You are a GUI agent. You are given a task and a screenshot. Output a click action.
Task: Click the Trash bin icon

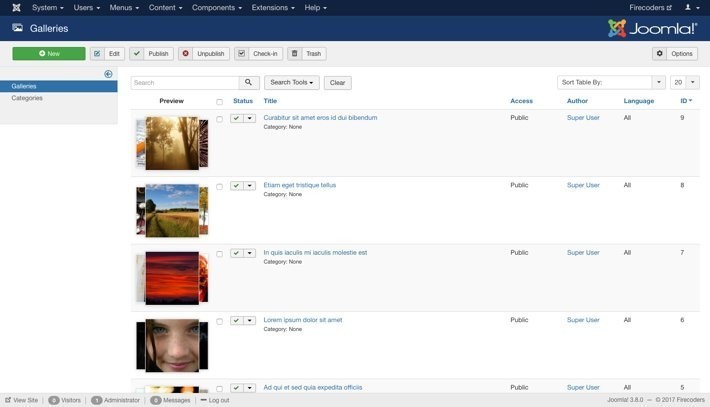coord(295,53)
